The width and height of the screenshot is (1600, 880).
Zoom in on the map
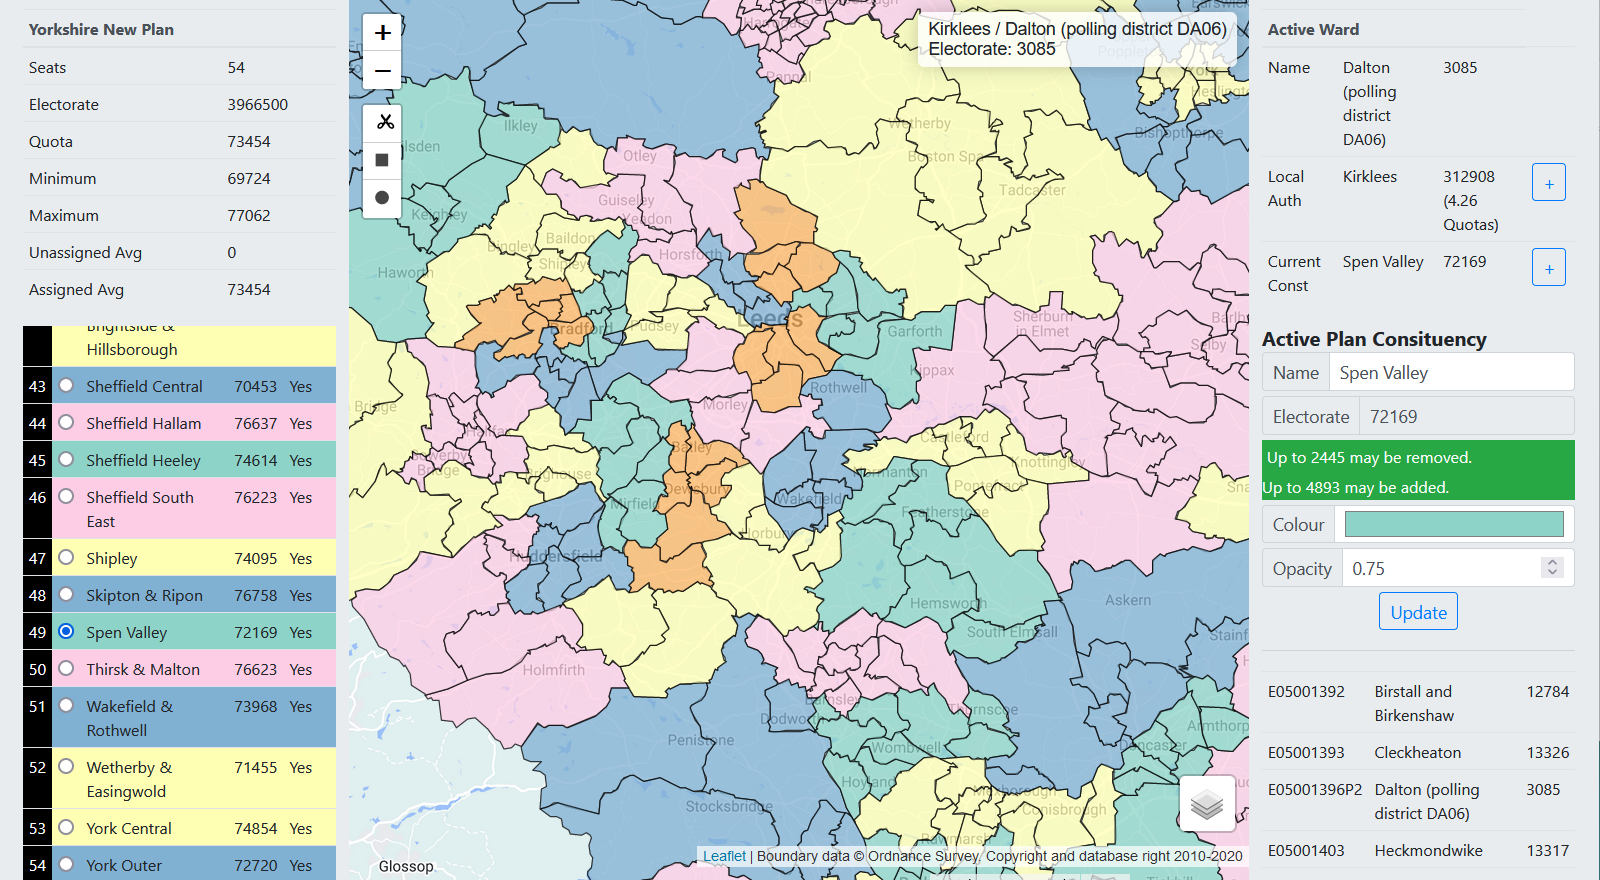[x=382, y=33]
